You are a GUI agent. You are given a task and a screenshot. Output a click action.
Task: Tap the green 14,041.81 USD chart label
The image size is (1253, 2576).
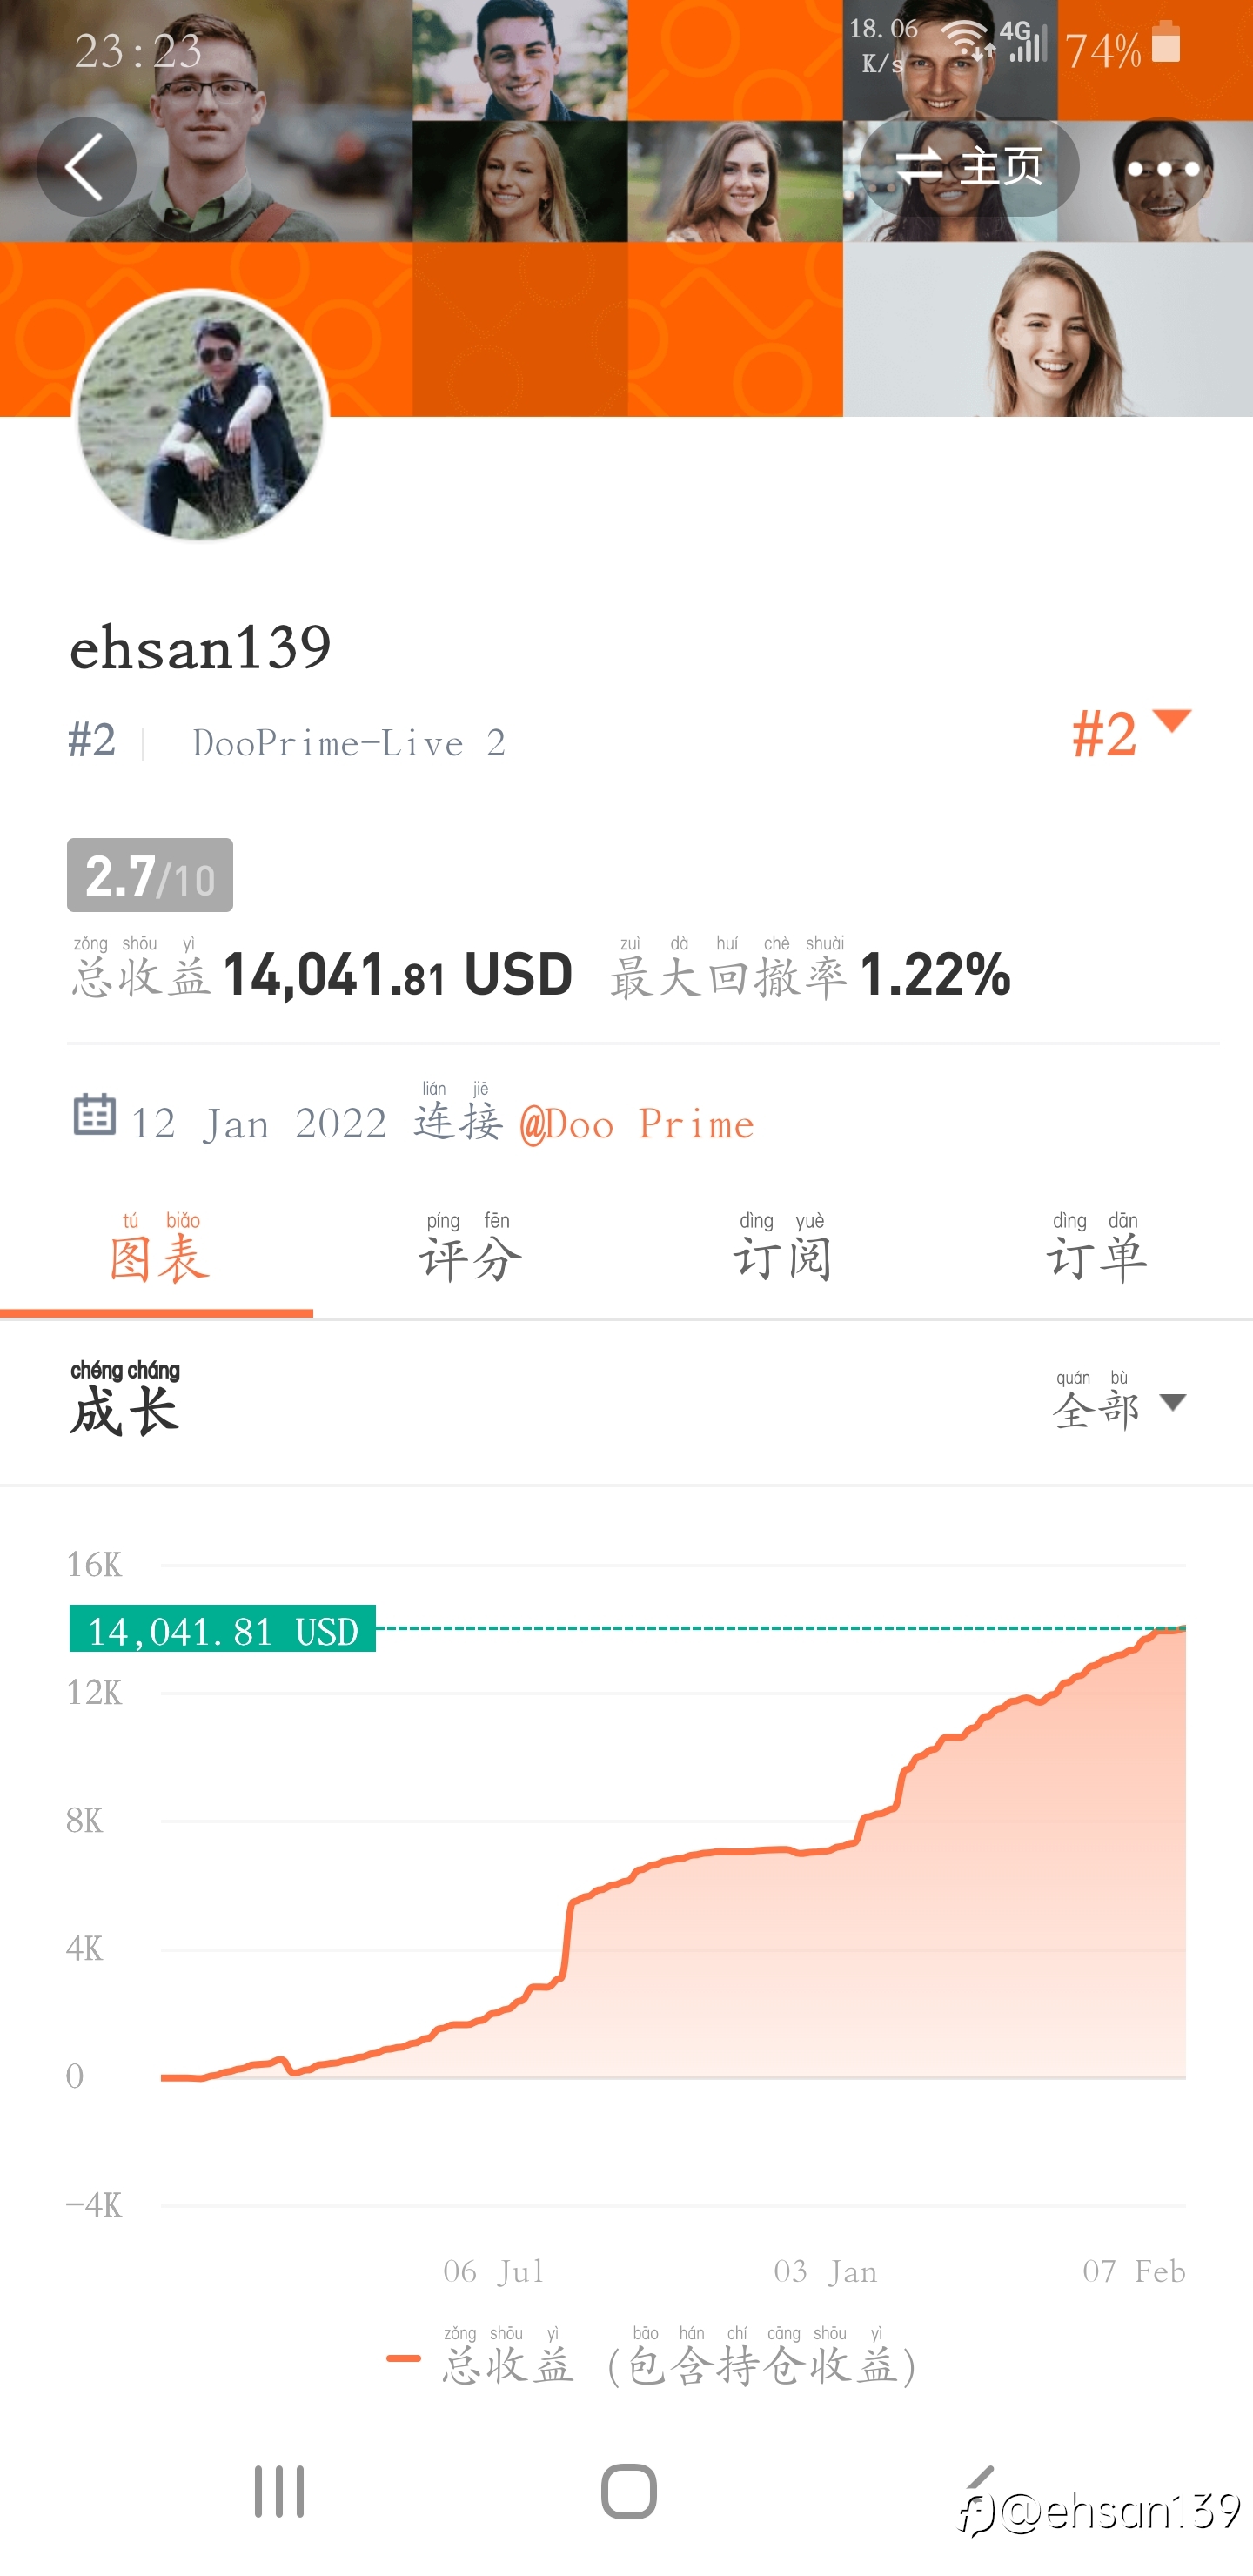pyautogui.click(x=222, y=1629)
